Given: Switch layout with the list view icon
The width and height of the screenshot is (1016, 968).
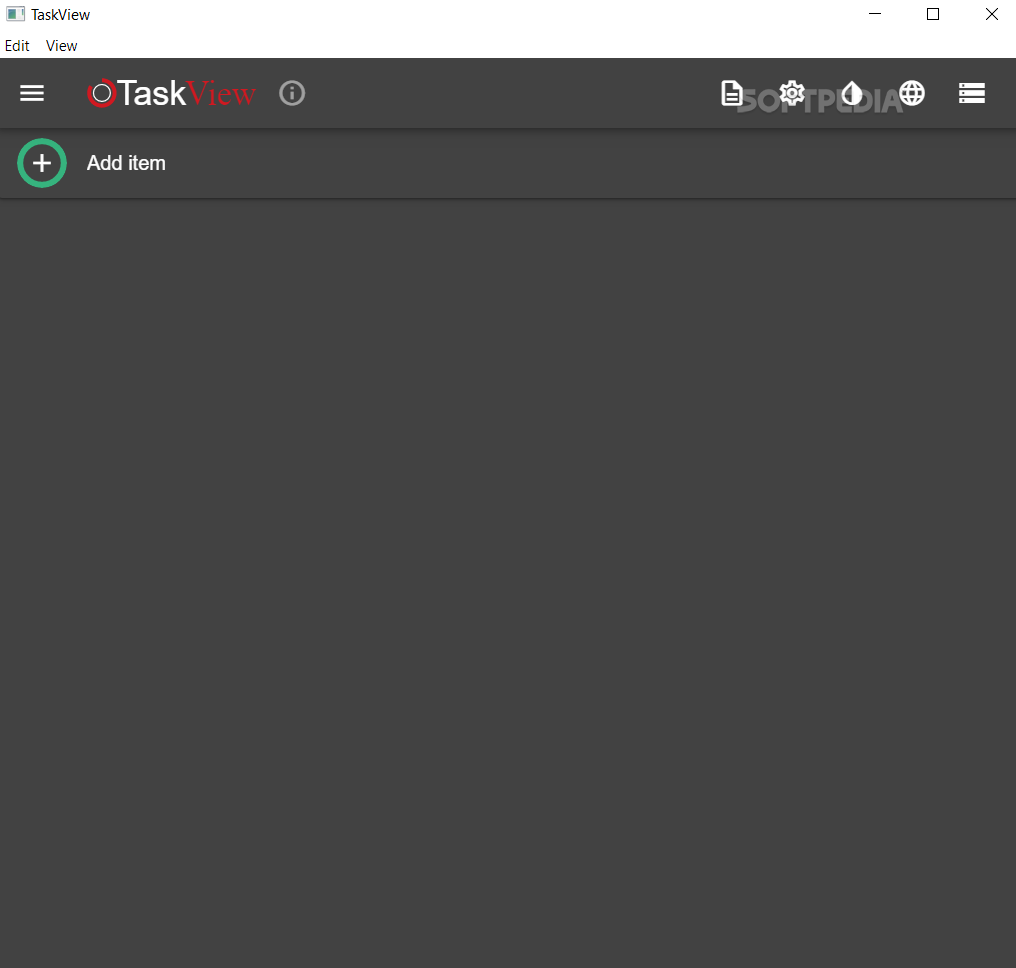Looking at the screenshot, I should (x=972, y=93).
